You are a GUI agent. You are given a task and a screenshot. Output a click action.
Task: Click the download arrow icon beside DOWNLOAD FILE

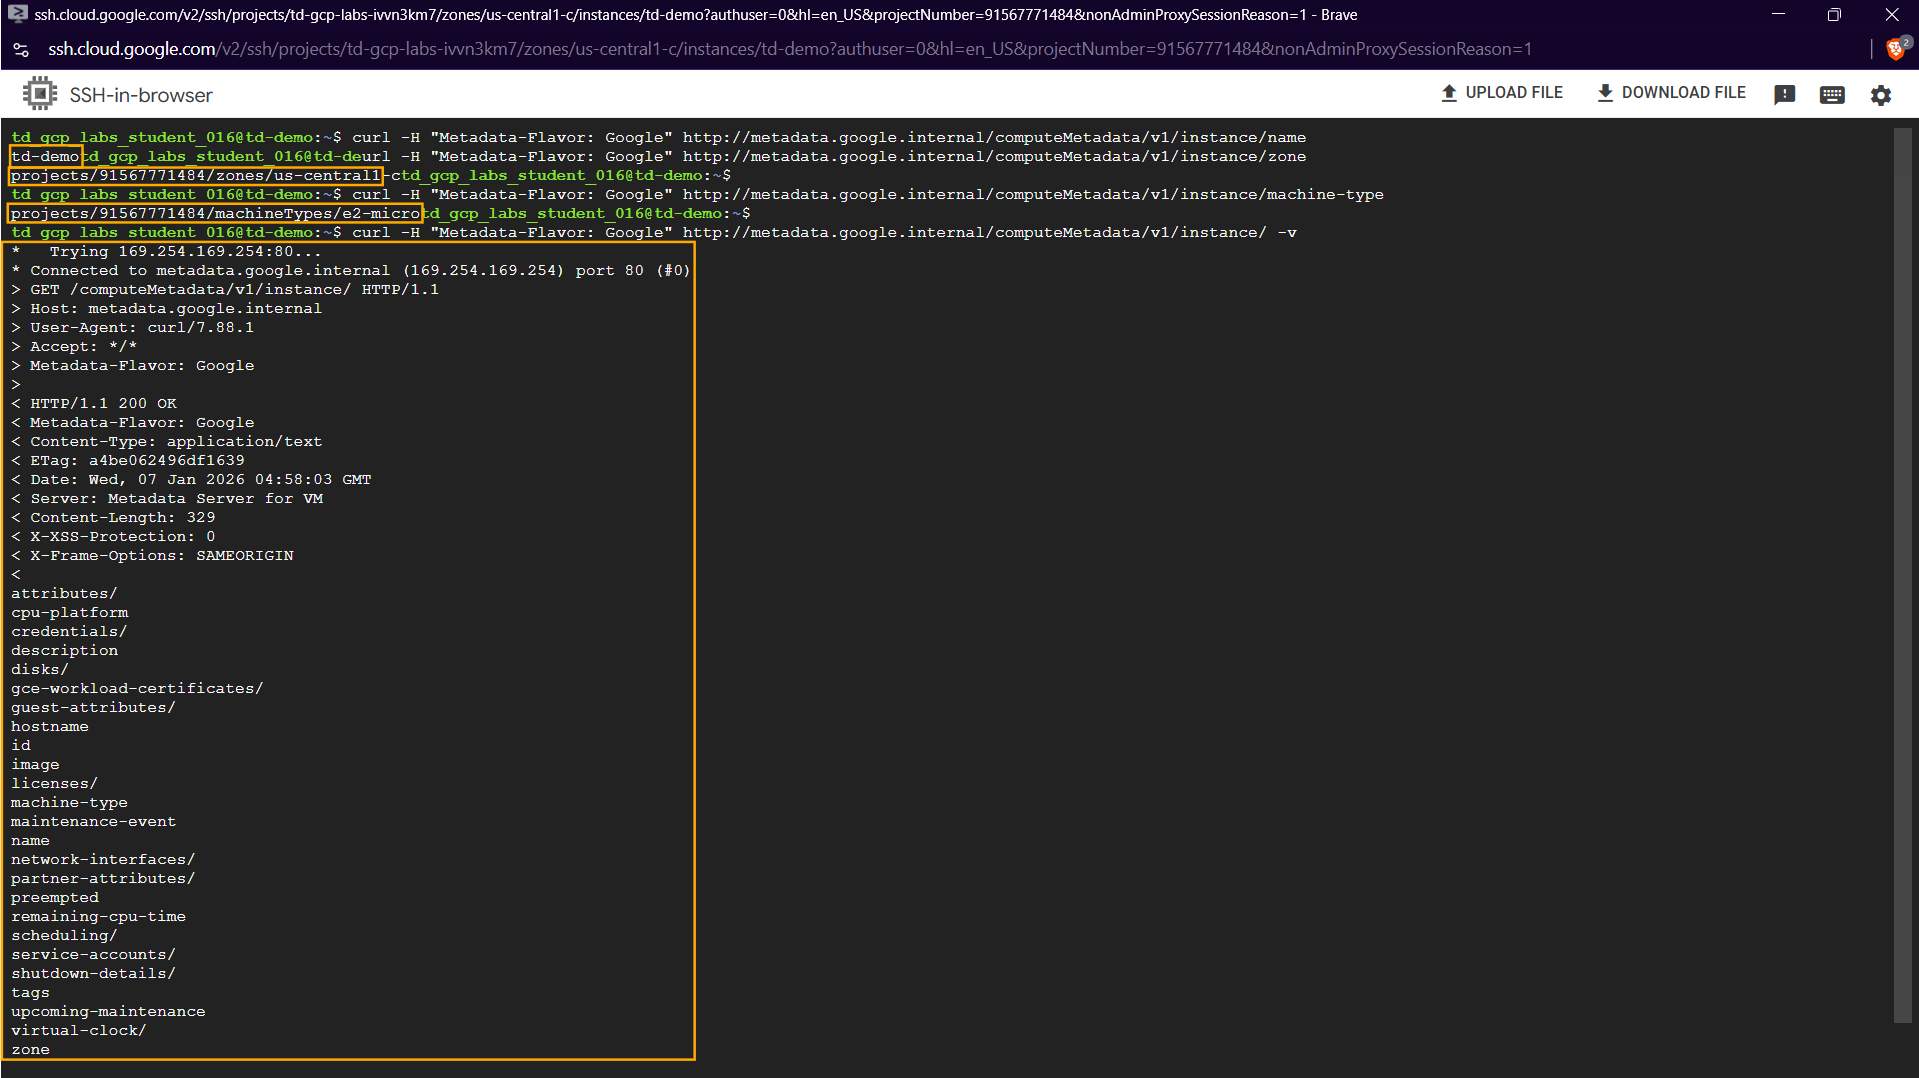point(1606,92)
